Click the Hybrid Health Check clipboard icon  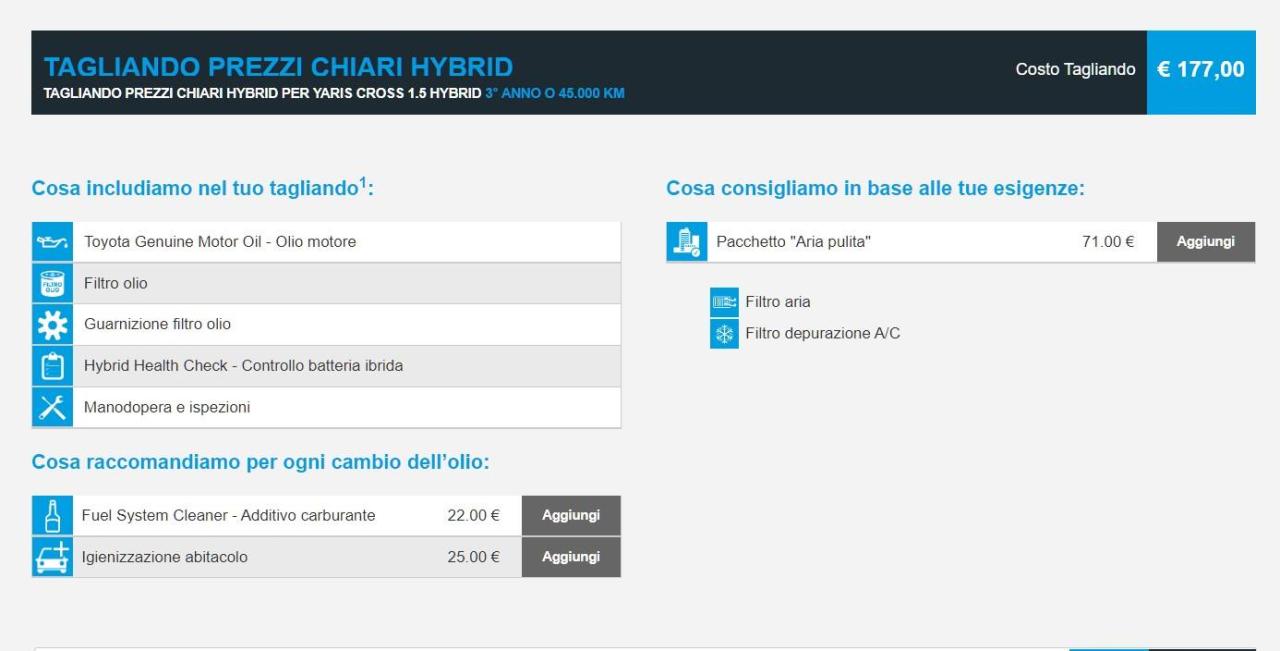coord(52,366)
